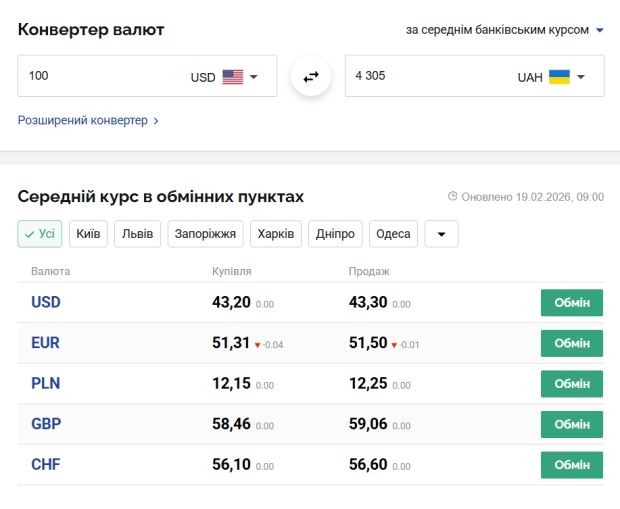Image resolution: width=620 pixels, height=509 pixels.
Task: Select the Одеса city tab
Action: coord(393,234)
